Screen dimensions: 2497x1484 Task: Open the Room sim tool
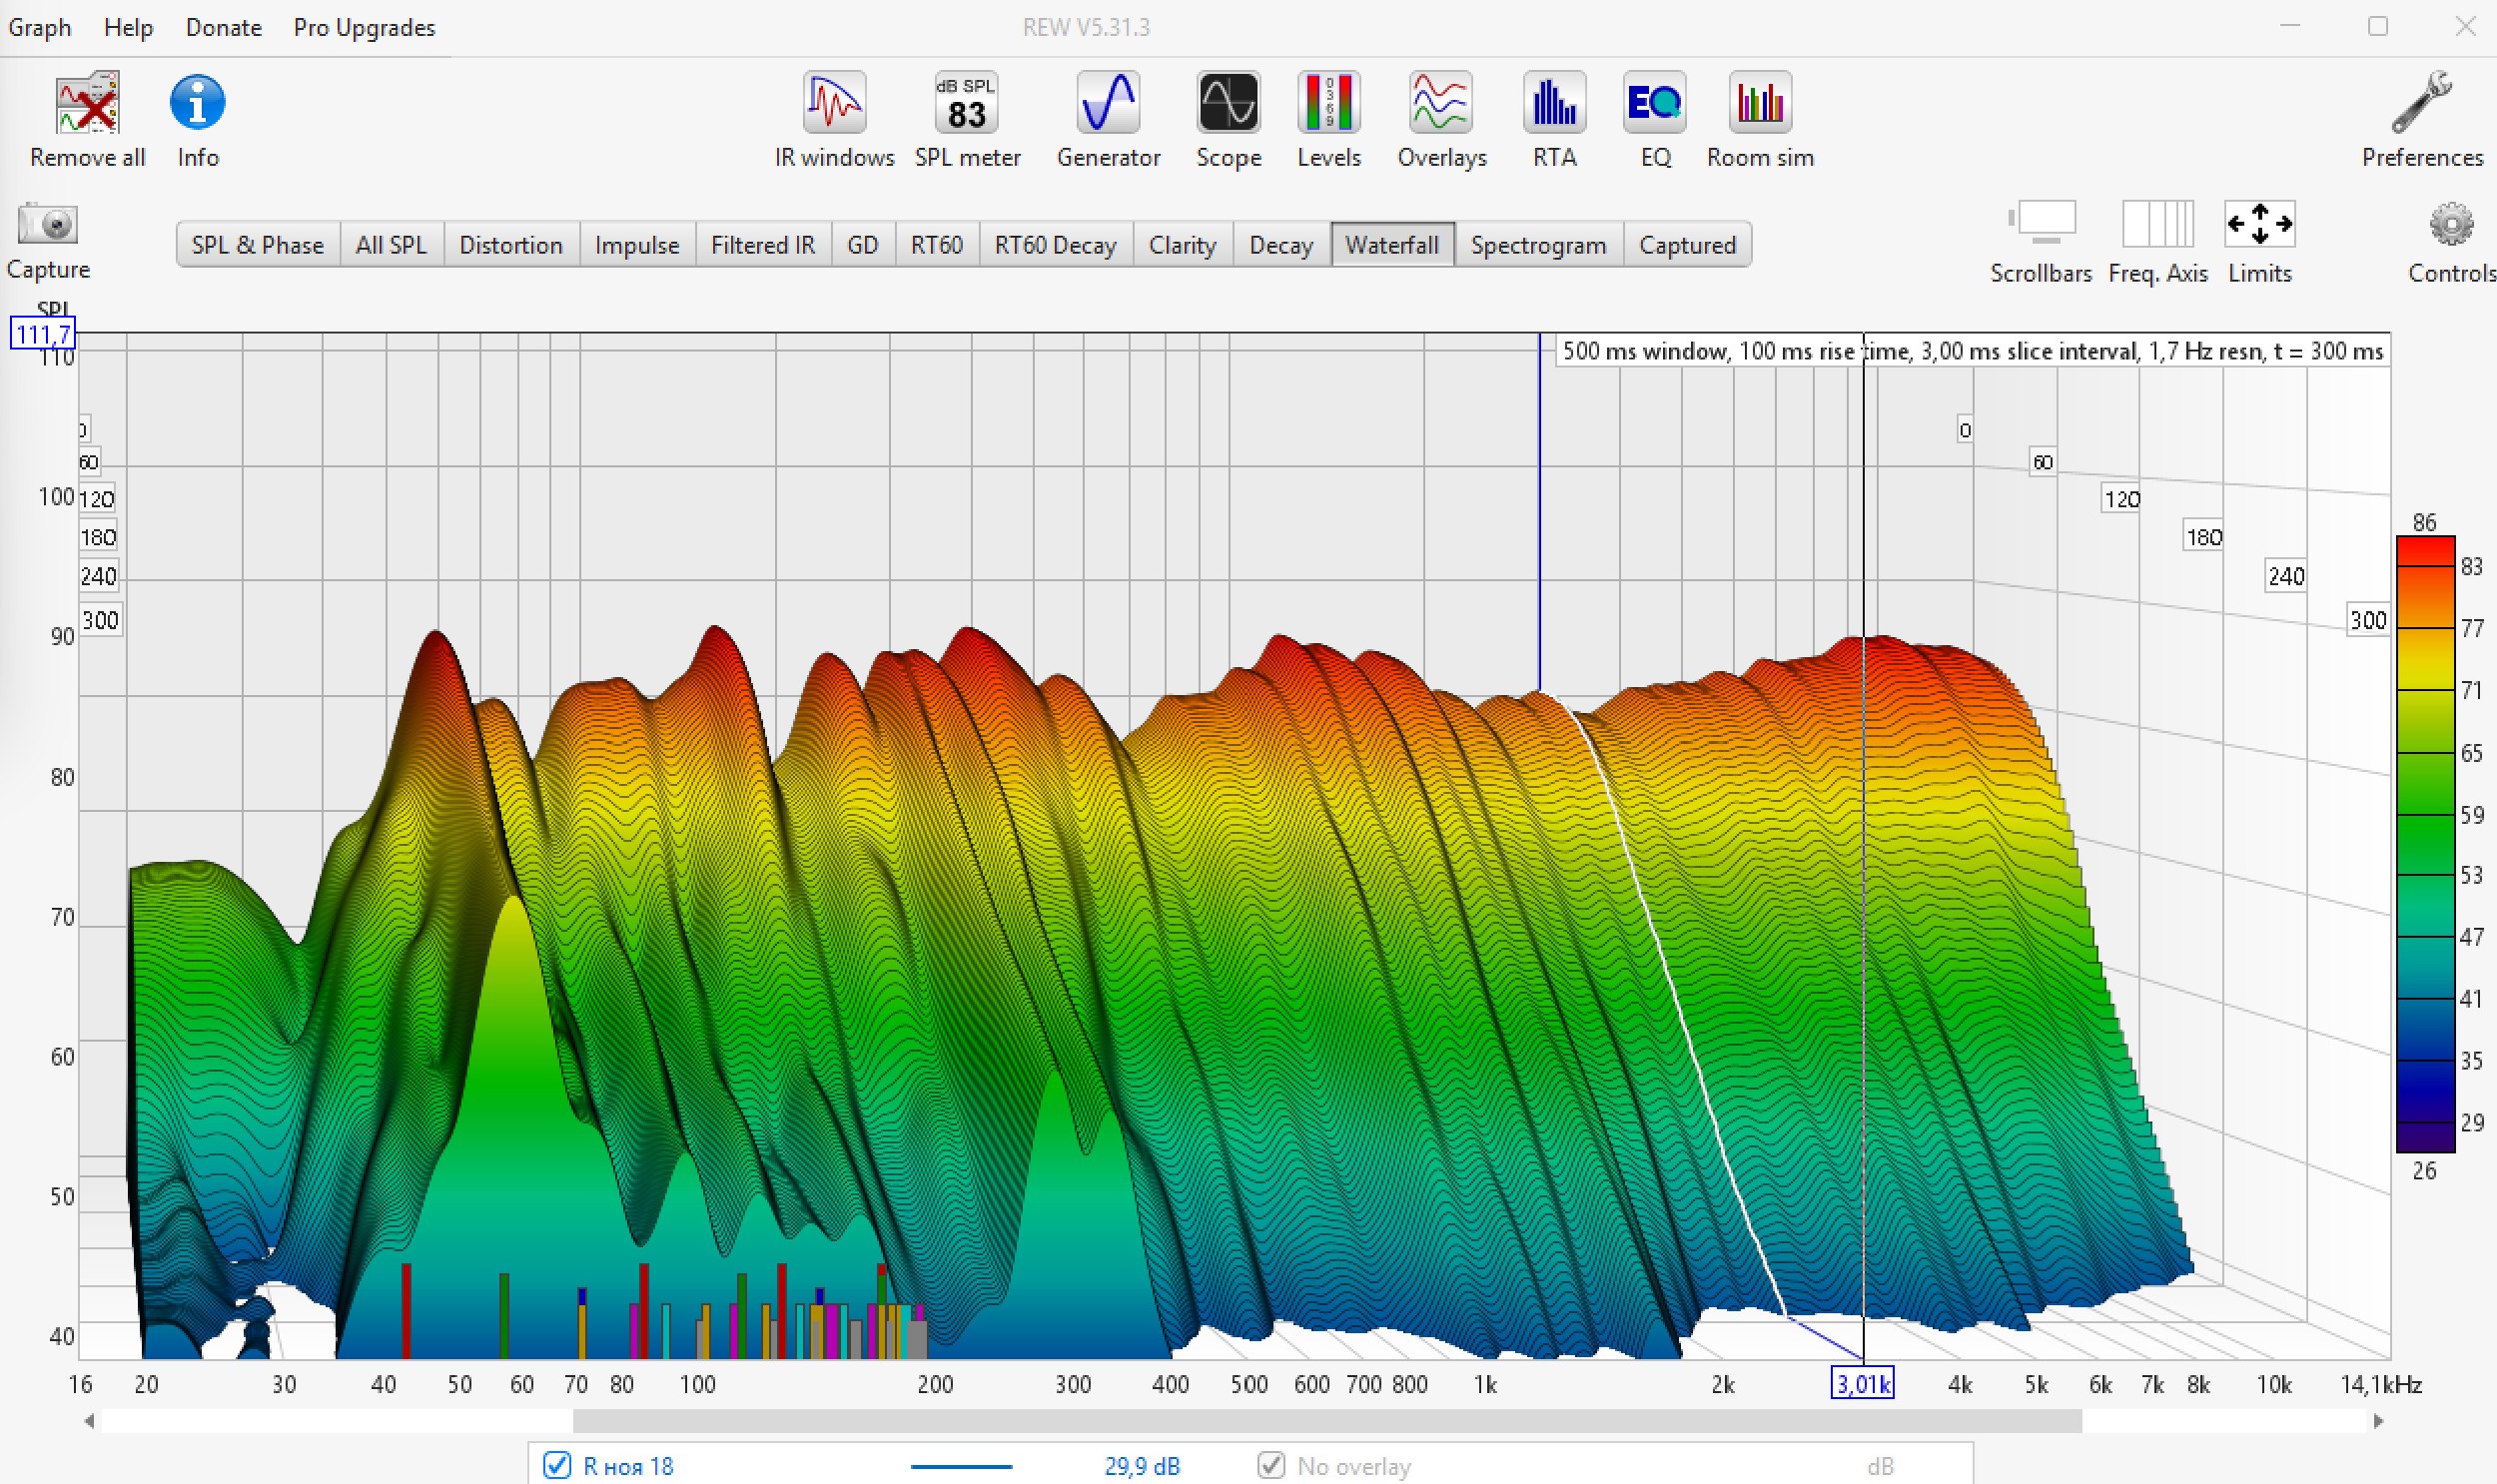tap(1759, 103)
